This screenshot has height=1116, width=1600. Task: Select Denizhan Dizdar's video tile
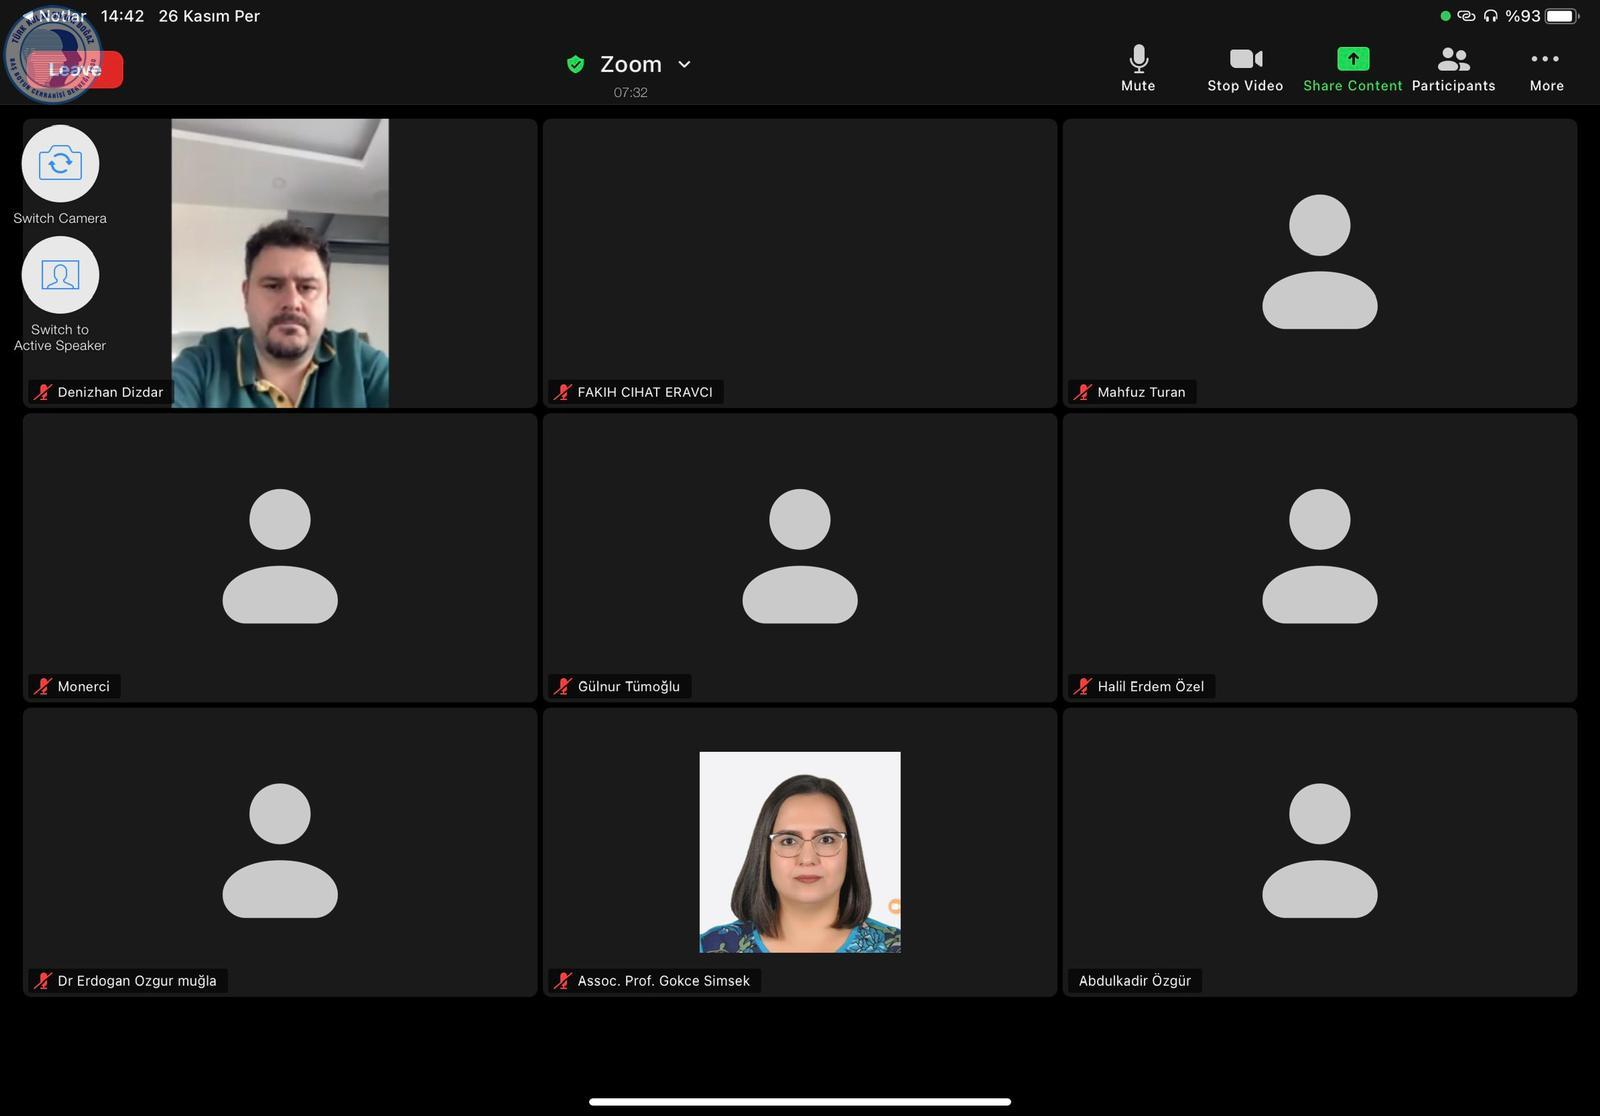(280, 263)
